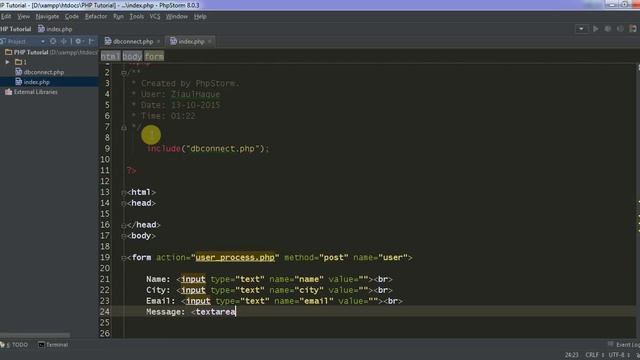Click index.php in the navigation bar
The width and height of the screenshot is (640, 360).
coord(56,29)
